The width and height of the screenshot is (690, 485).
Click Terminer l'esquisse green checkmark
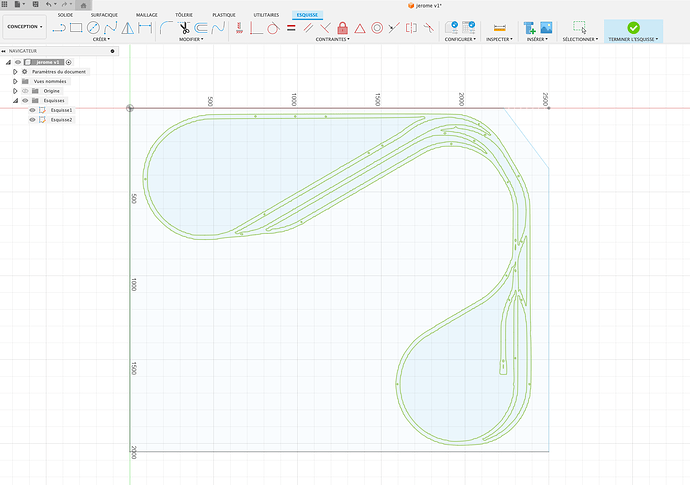pos(633,28)
